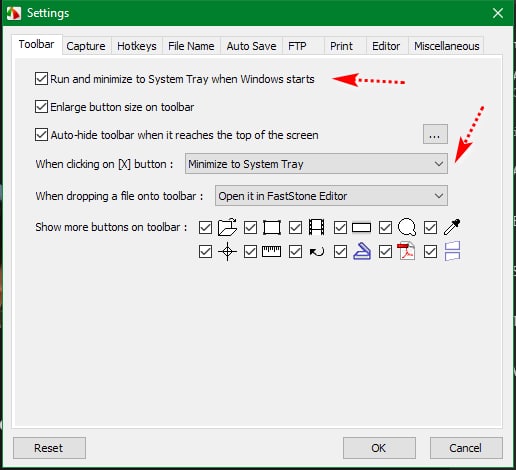Click the Cancel button
The image size is (516, 470).
click(466, 448)
